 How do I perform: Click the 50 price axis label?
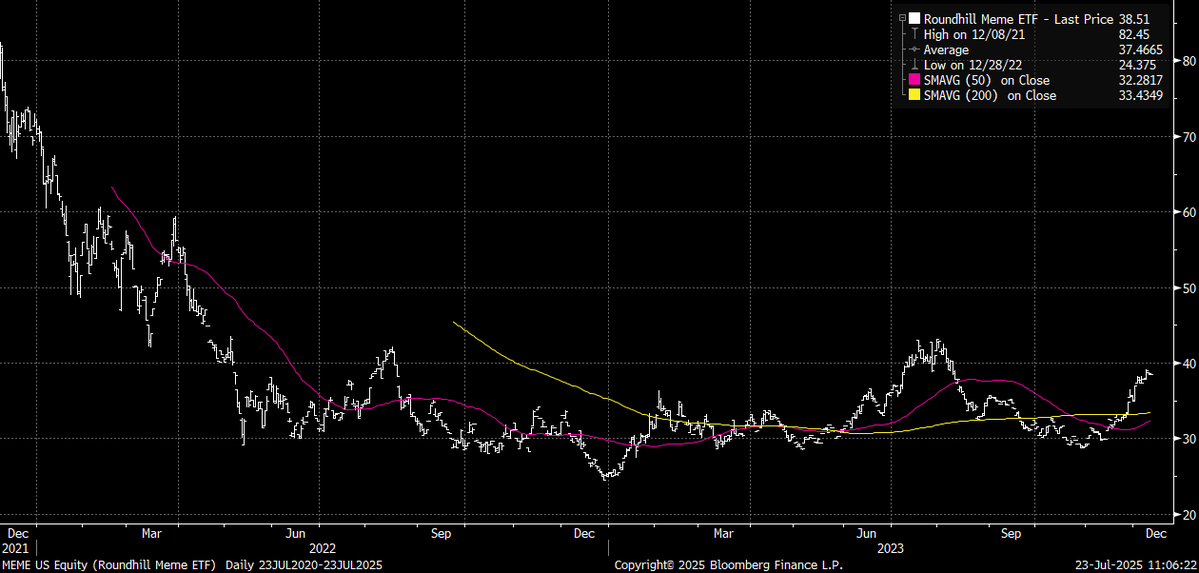click(1188, 288)
